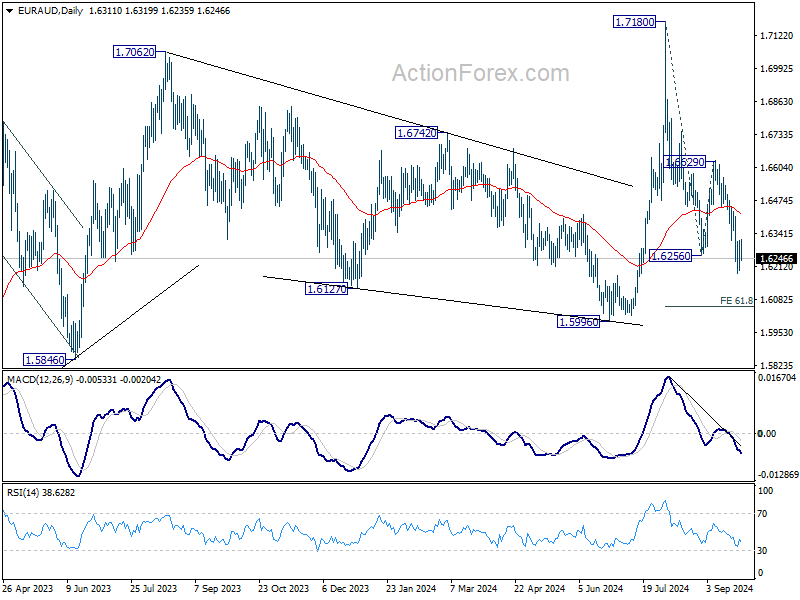Click the 25 Jul 2023 date label
The width and height of the screenshot is (800, 600).
pyautogui.click(x=154, y=588)
